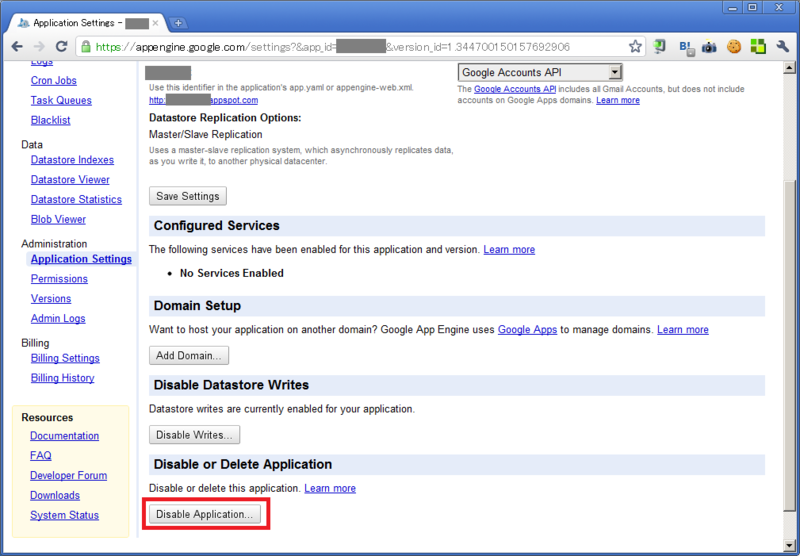Click the B! Hatena bookmark extension icon
Image resolution: width=800 pixels, height=556 pixels.
pyautogui.click(x=686, y=47)
